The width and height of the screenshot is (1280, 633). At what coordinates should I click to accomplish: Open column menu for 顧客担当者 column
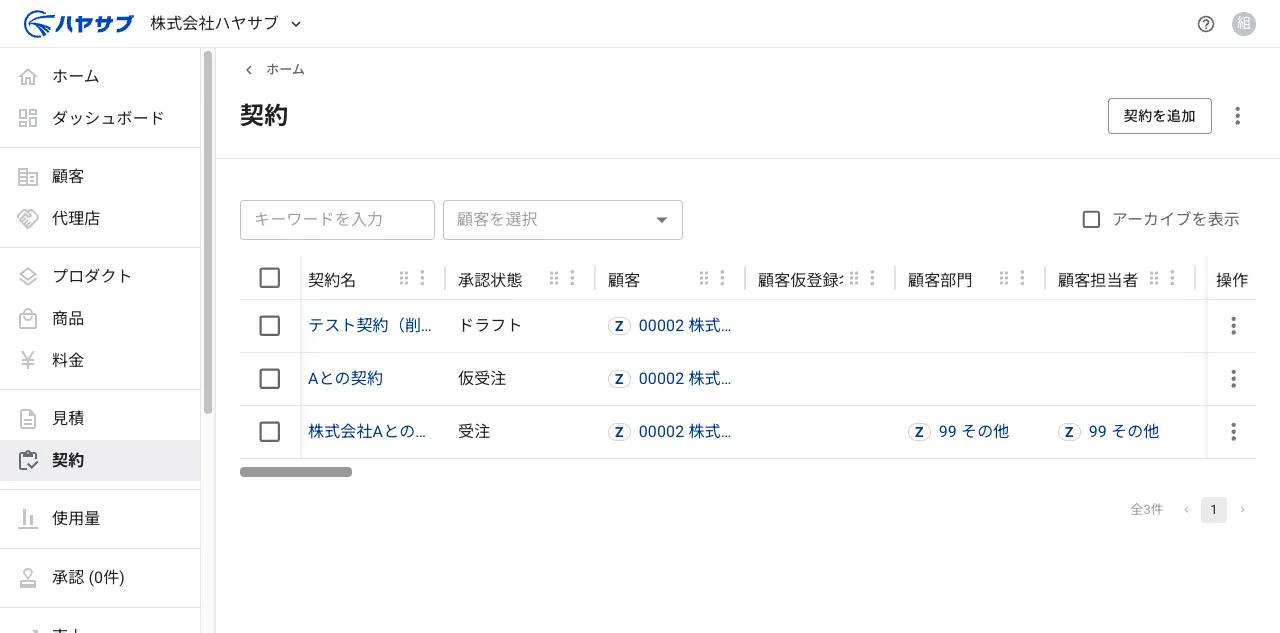[1173, 278]
